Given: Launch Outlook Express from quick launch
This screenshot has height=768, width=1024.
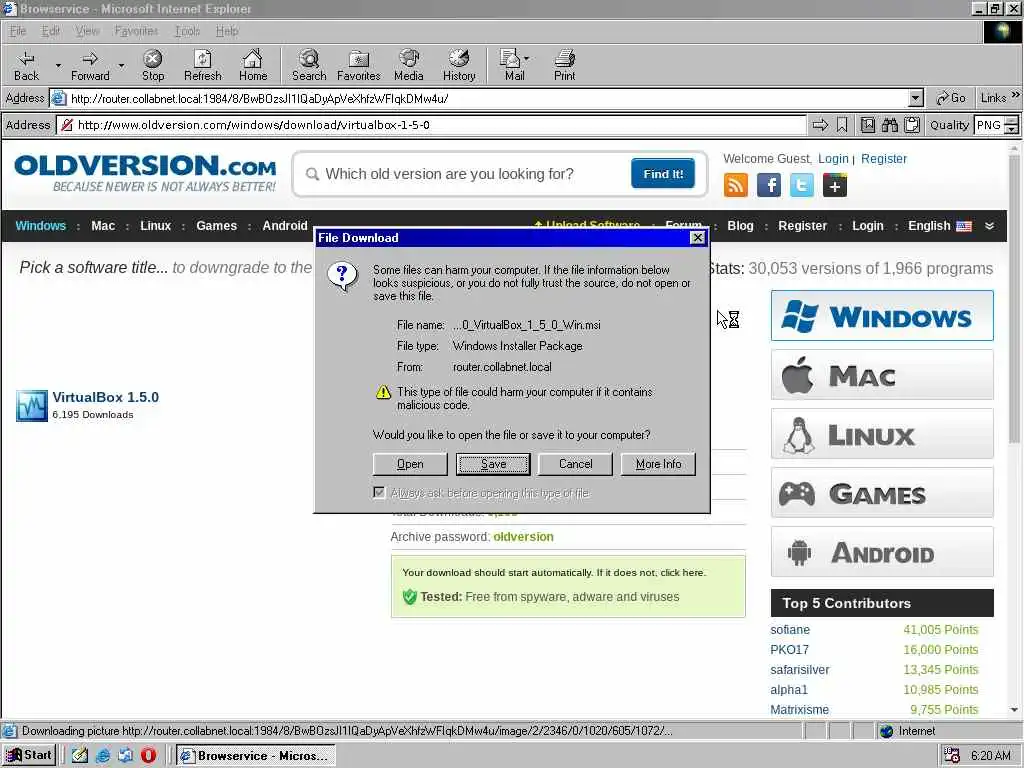Looking at the screenshot, I should tap(125, 755).
